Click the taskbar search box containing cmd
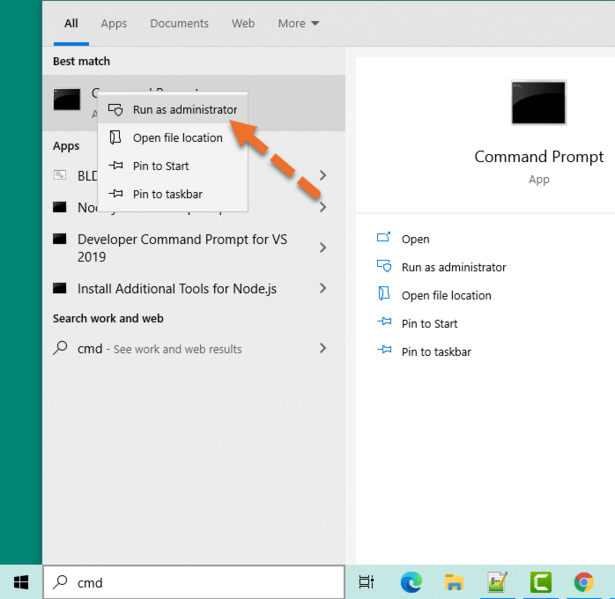The width and height of the screenshot is (615, 599). tap(194, 582)
